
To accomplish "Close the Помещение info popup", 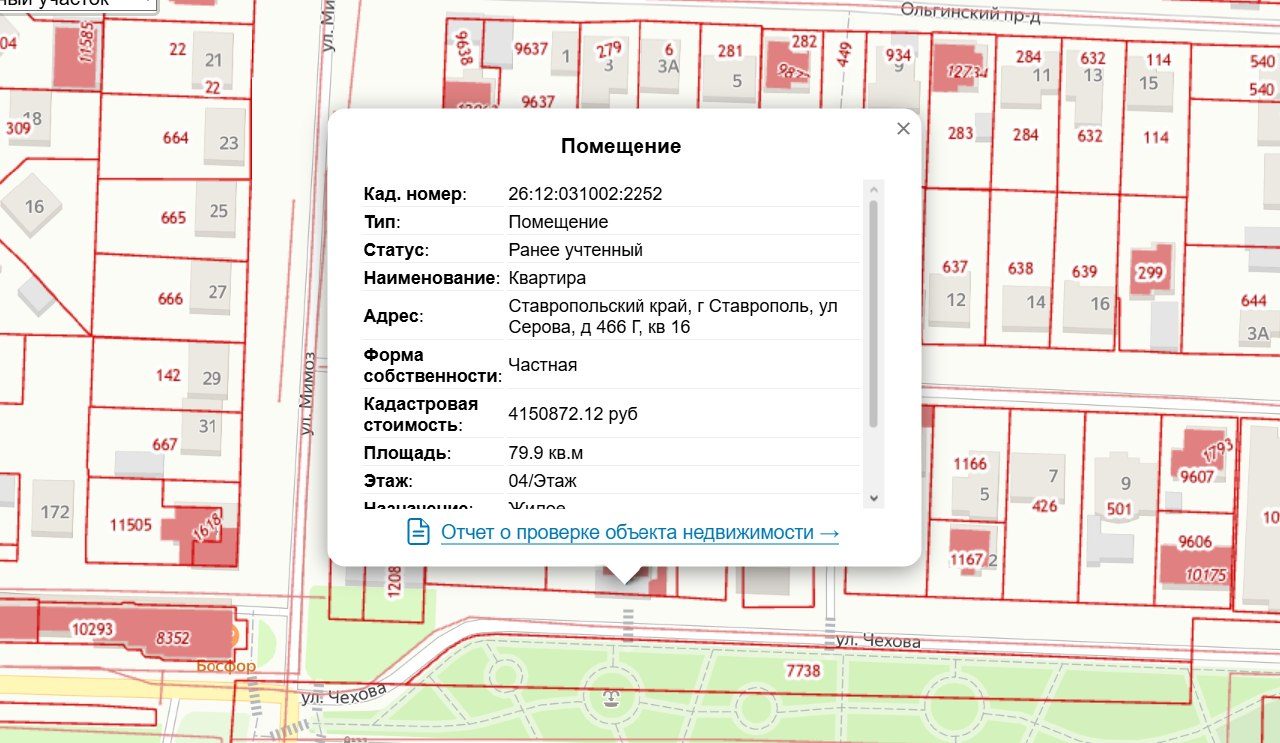I will pos(903,129).
